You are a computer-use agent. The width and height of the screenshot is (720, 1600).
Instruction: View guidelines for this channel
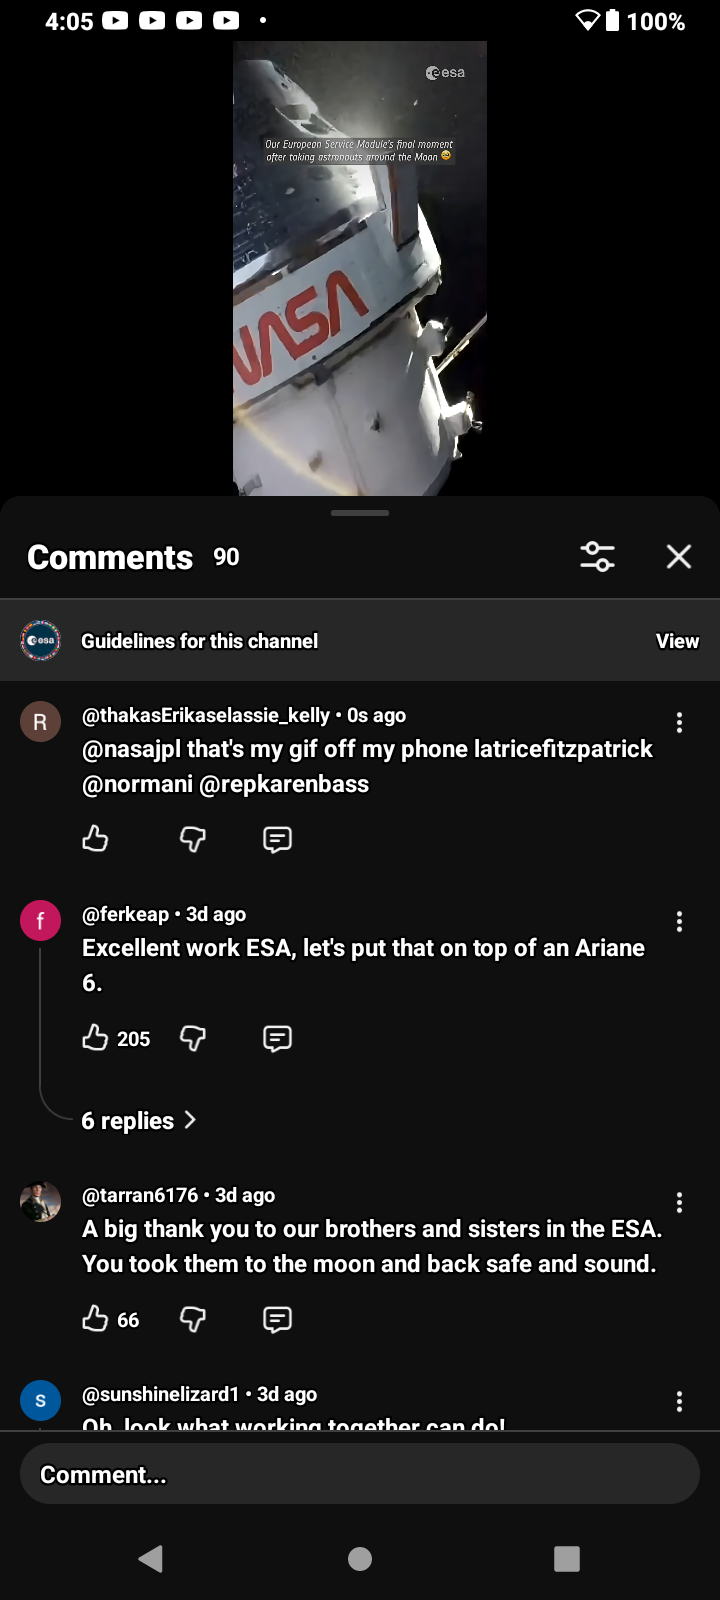(x=677, y=641)
